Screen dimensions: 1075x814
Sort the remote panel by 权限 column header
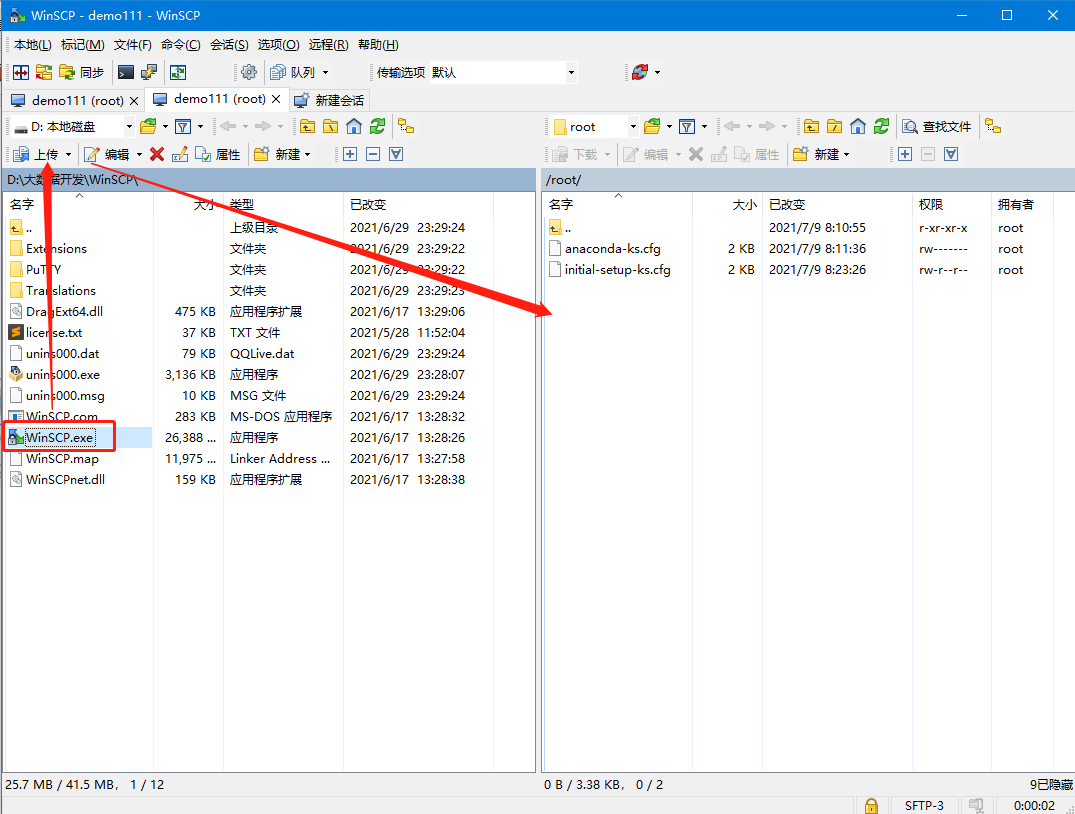952,204
